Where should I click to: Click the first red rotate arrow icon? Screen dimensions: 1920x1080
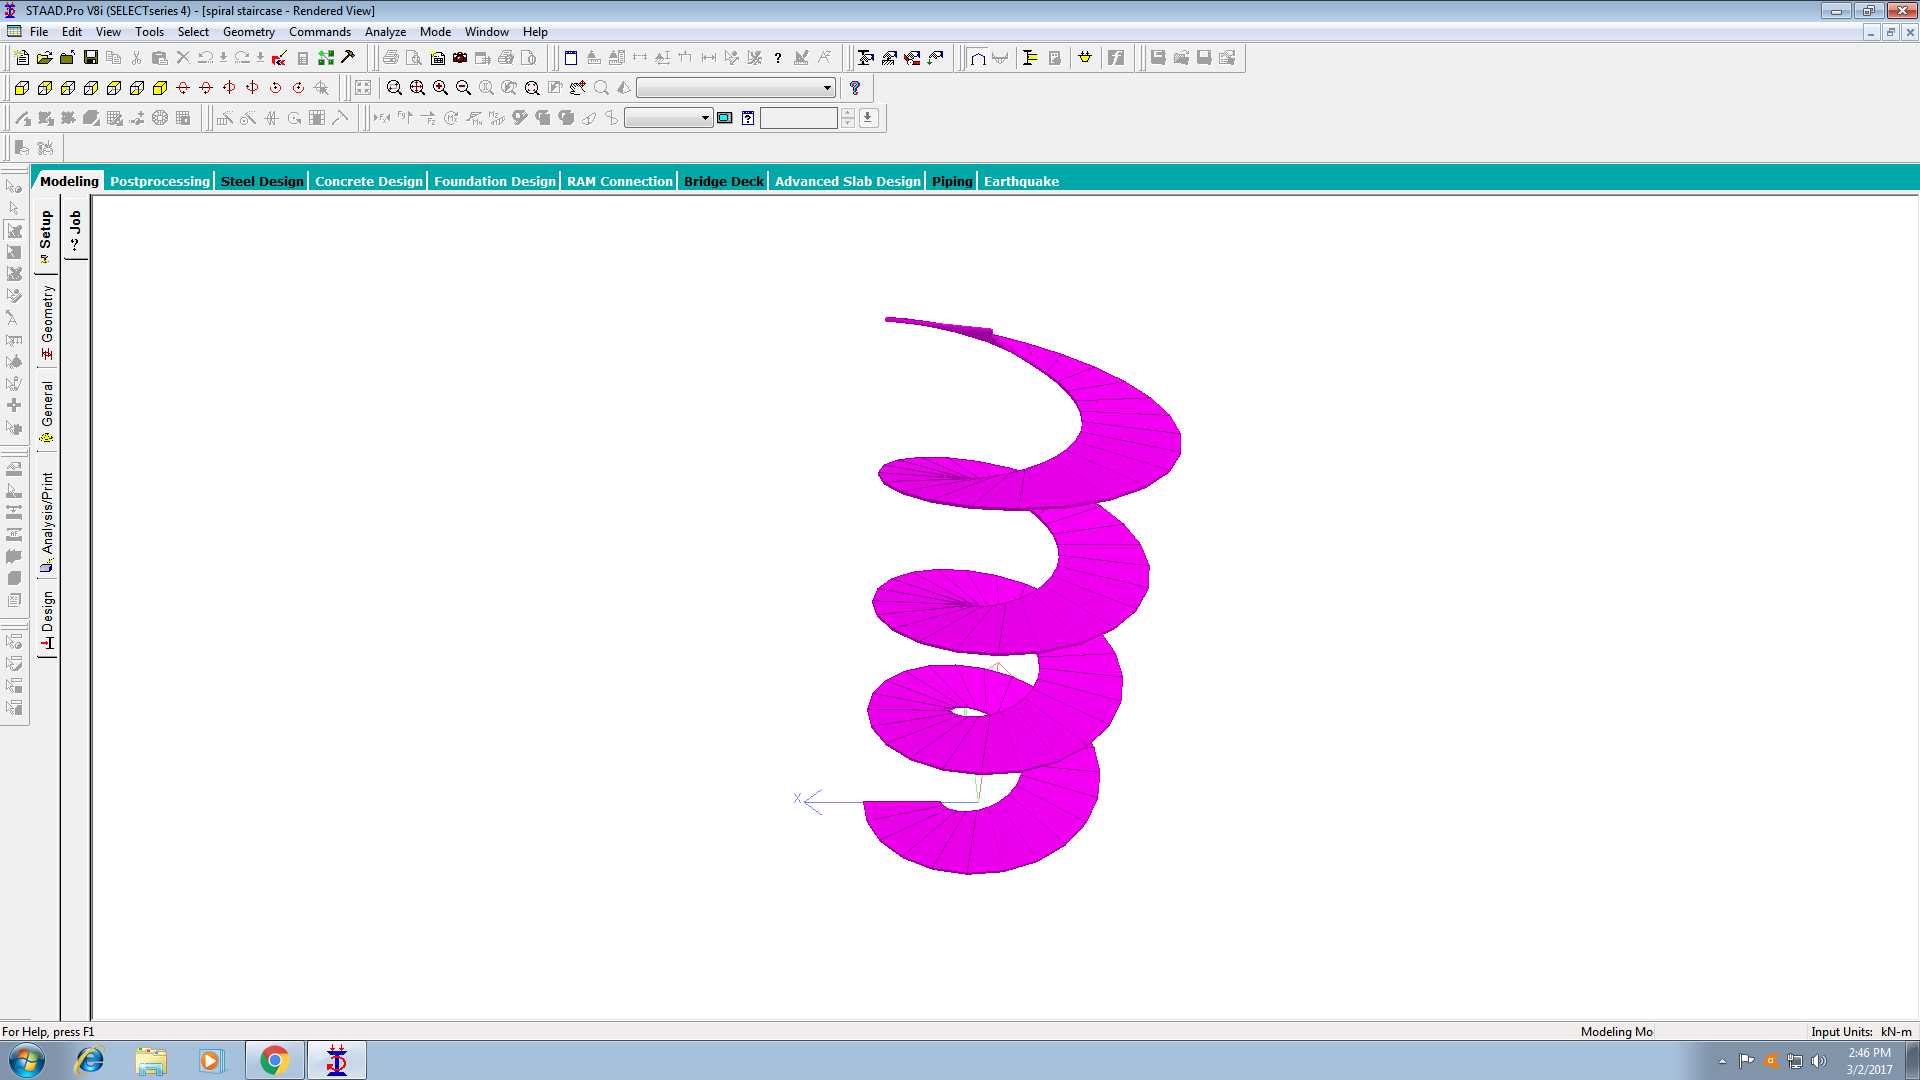(183, 88)
